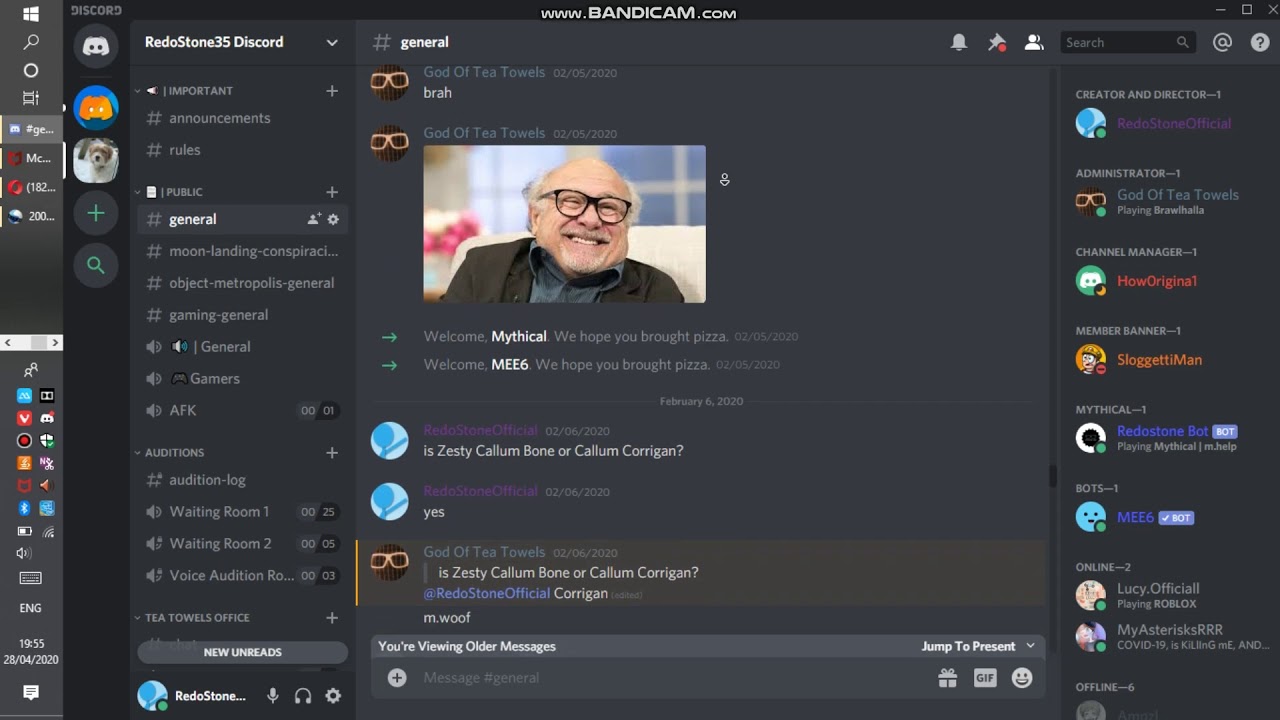Screen dimensions: 1280x720
Task: Edit general channel settings gear
Action: tap(333, 219)
